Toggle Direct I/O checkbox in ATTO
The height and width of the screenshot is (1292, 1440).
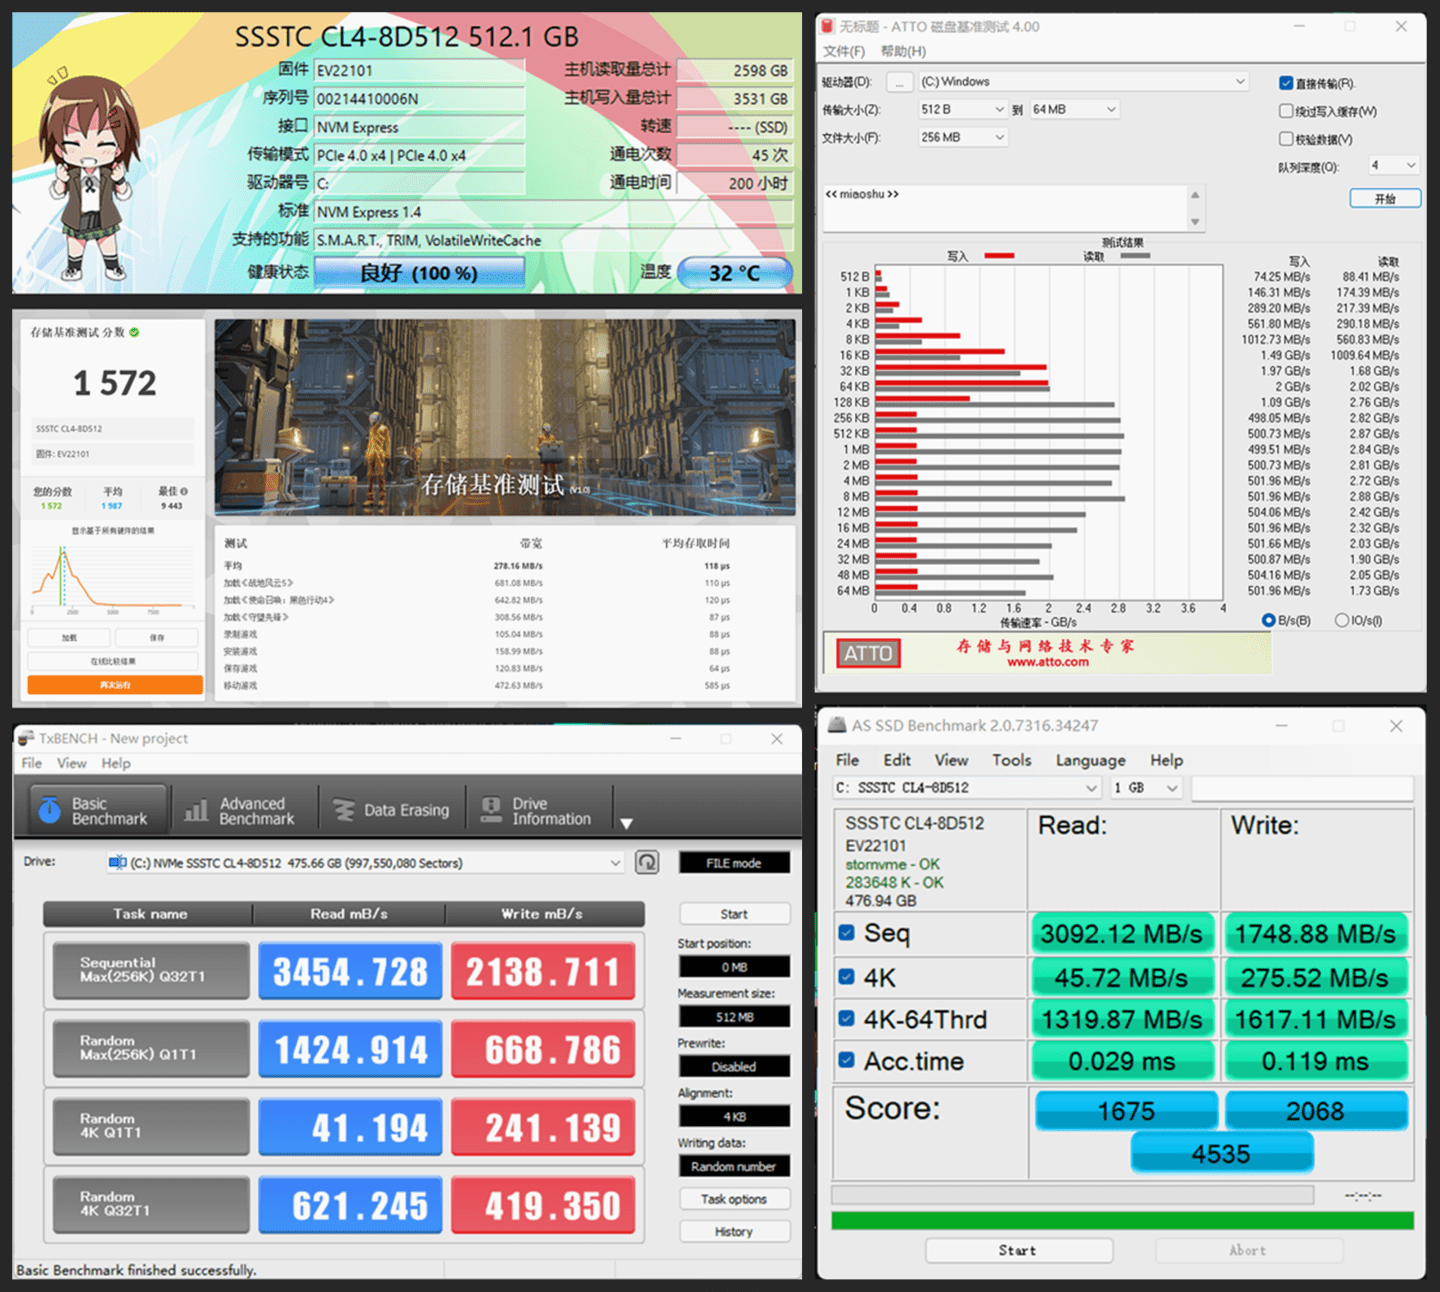point(1286,83)
